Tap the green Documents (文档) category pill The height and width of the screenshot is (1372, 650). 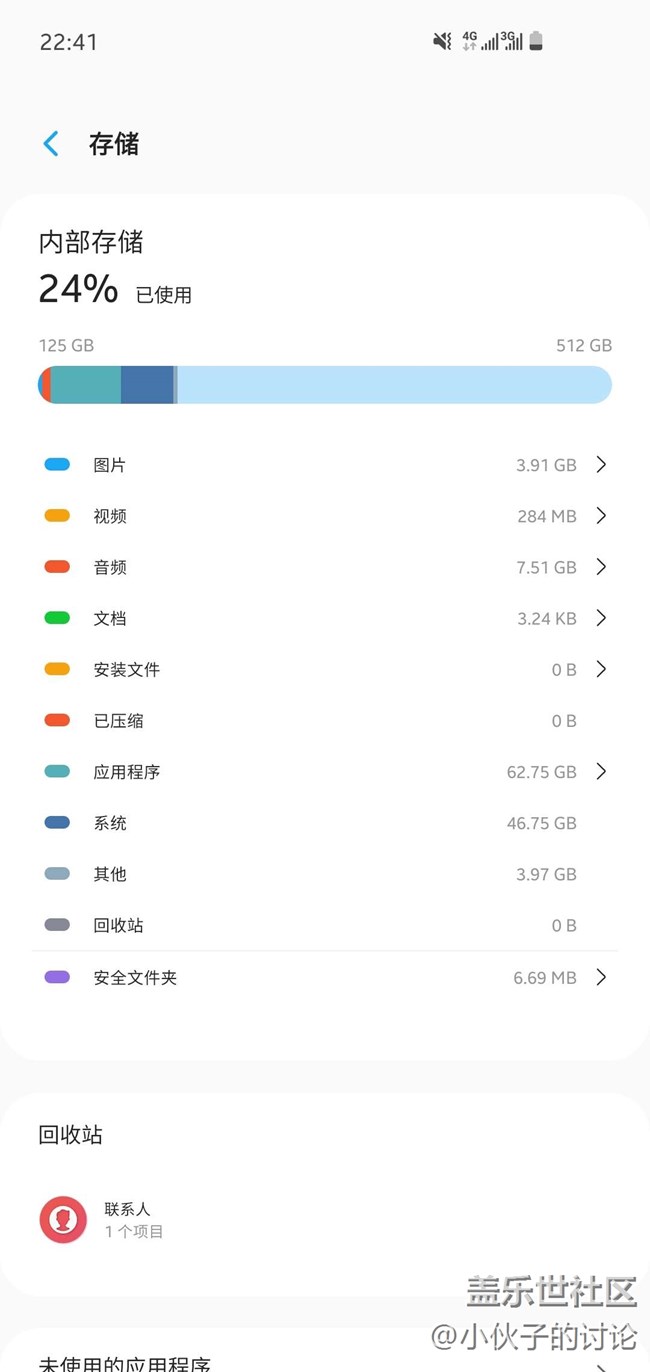57,618
